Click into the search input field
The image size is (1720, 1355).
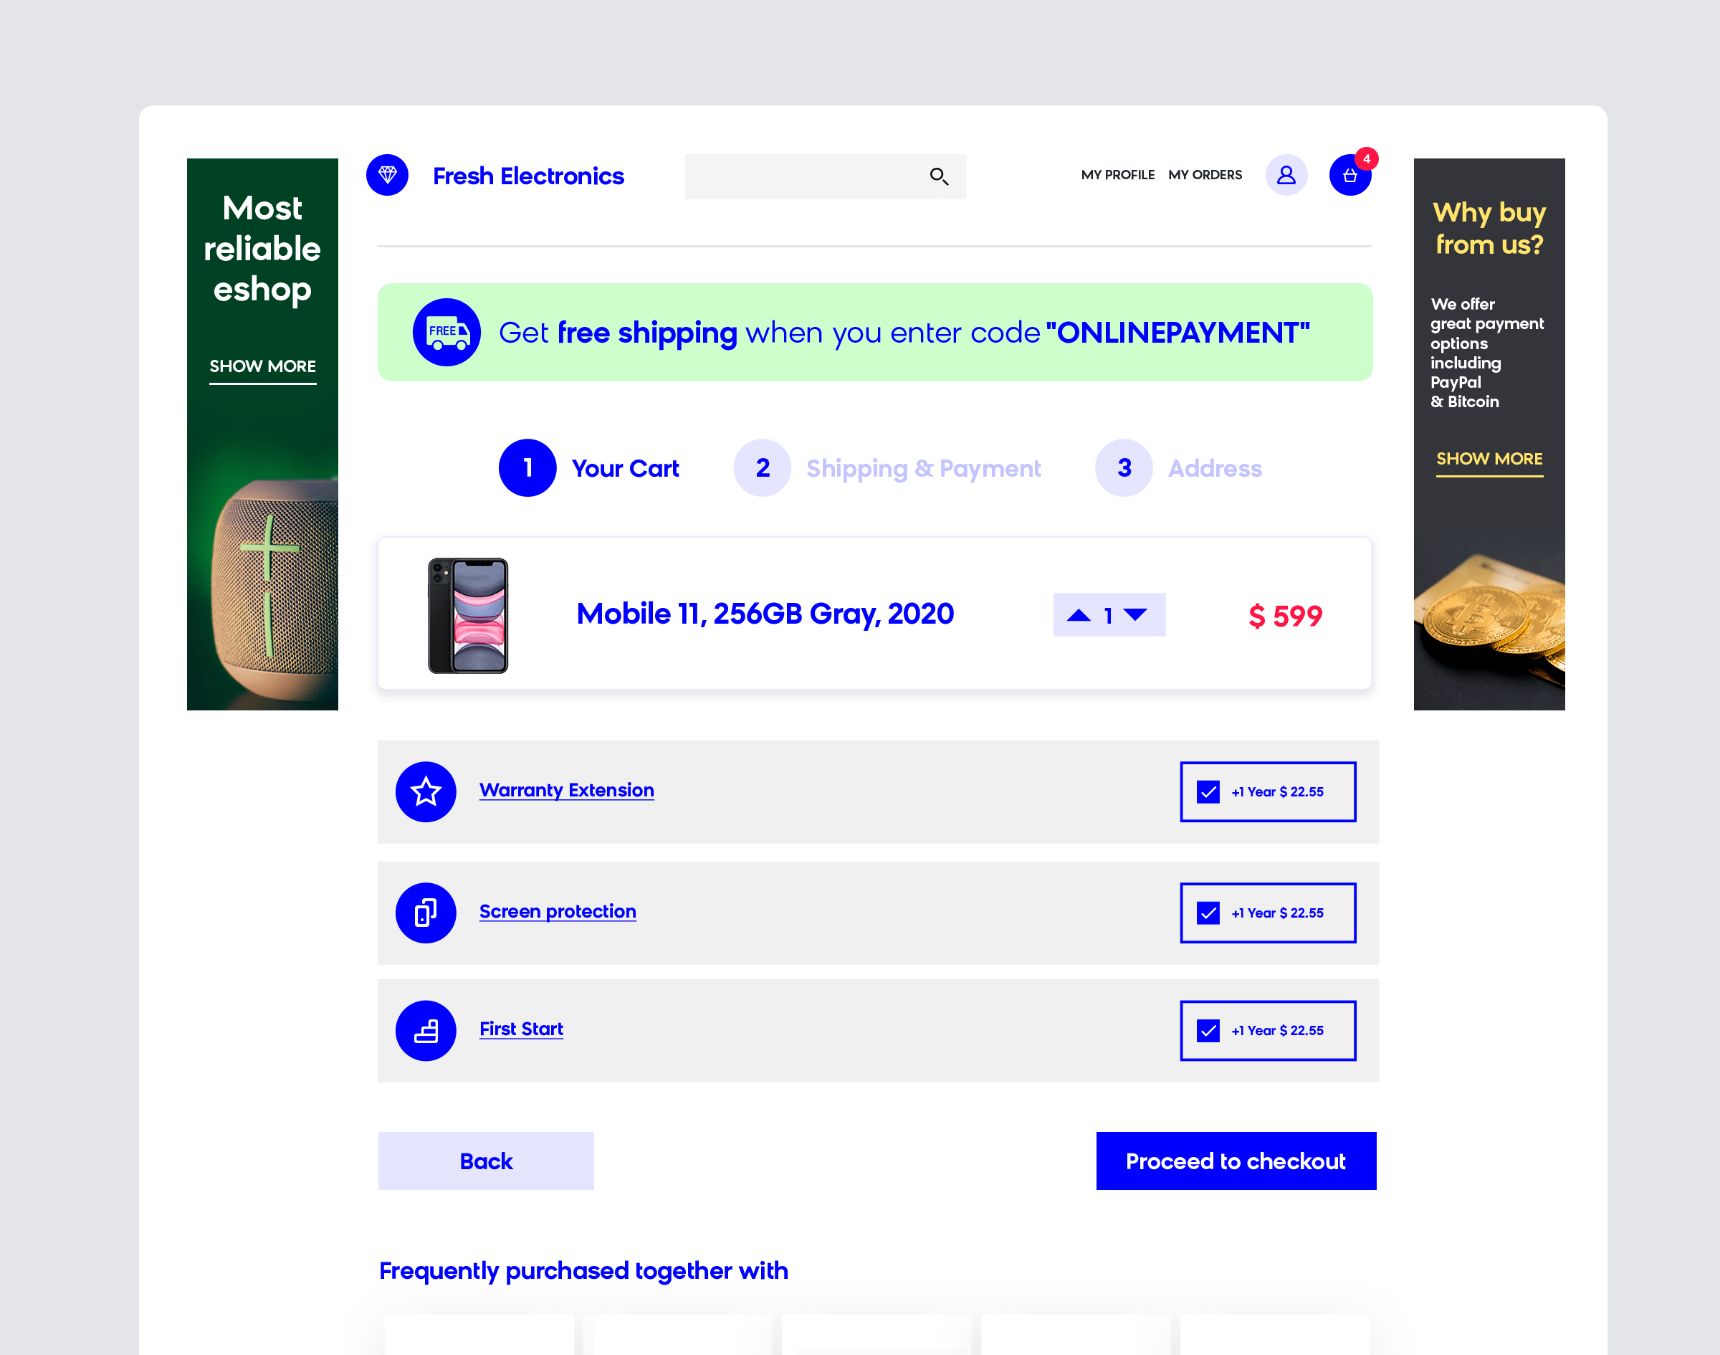805,176
